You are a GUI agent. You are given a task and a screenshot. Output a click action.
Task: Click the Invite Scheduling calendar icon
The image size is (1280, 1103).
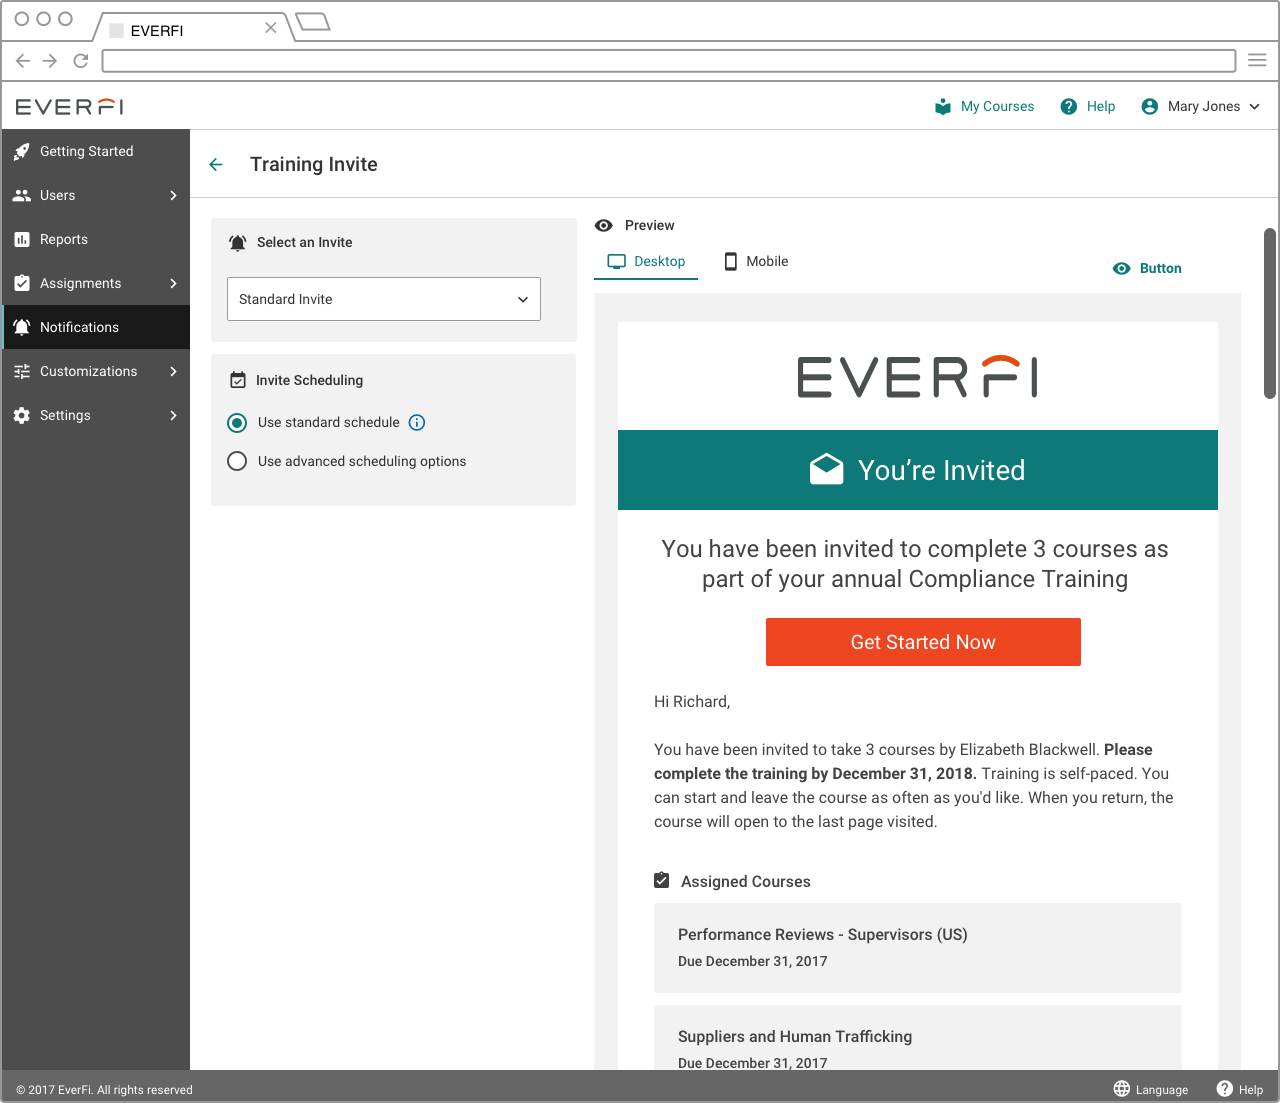point(238,380)
